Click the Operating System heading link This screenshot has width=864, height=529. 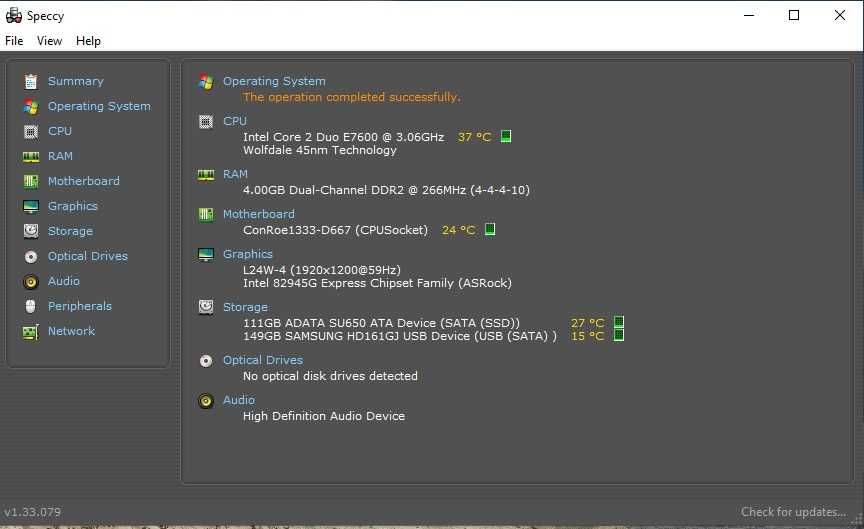(x=274, y=81)
